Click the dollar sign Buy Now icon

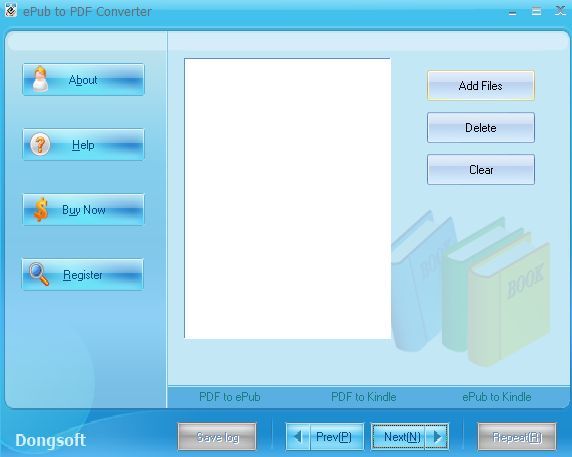point(41,209)
